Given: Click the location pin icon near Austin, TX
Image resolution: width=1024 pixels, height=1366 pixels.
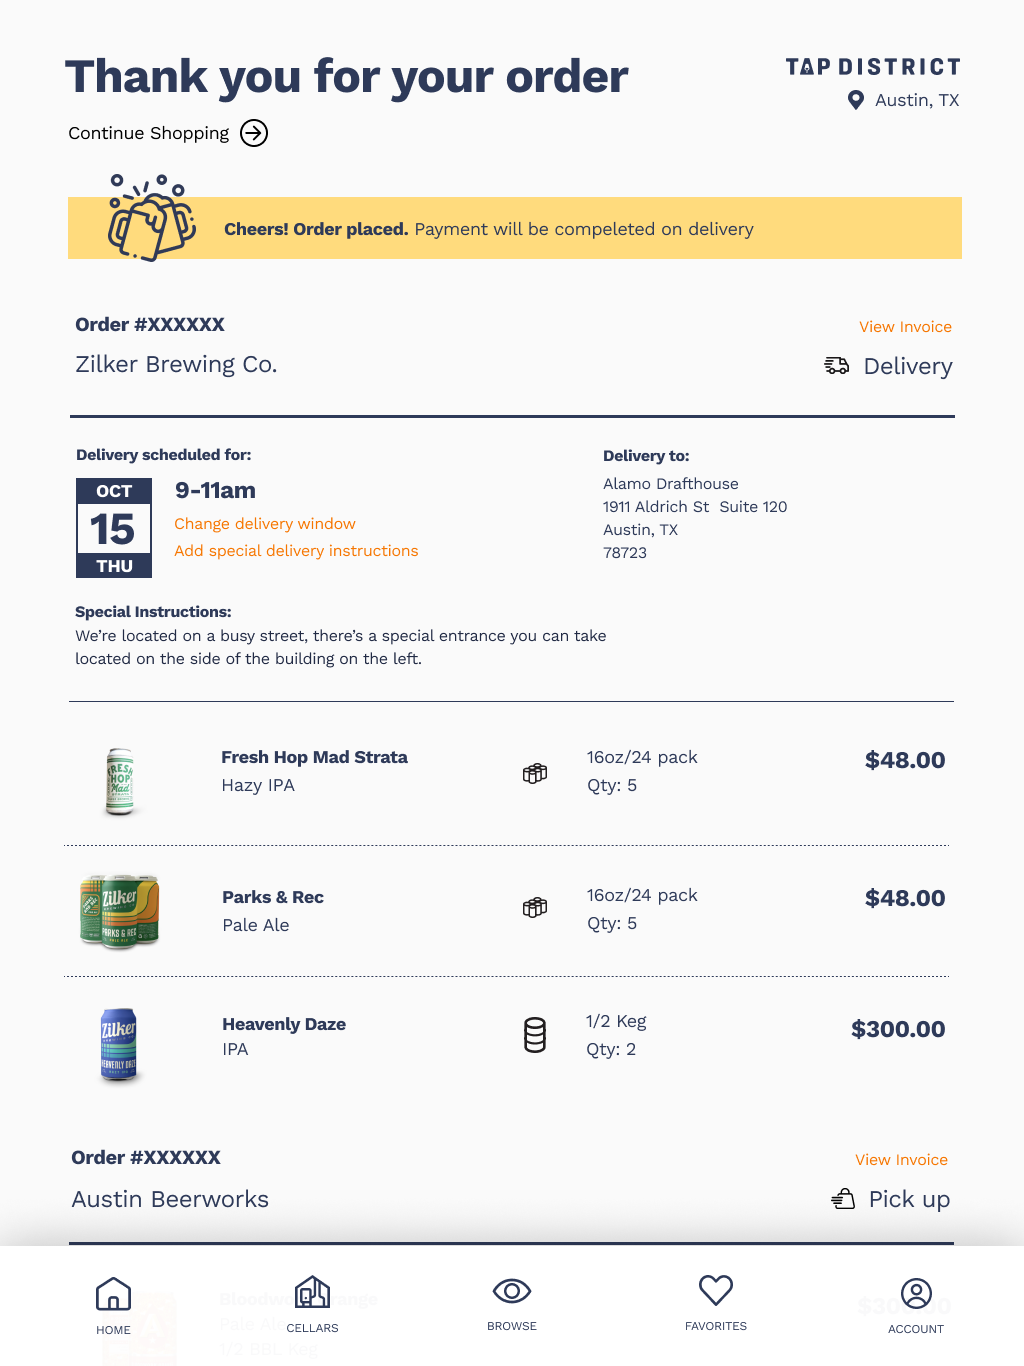Looking at the screenshot, I should [x=856, y=100].
